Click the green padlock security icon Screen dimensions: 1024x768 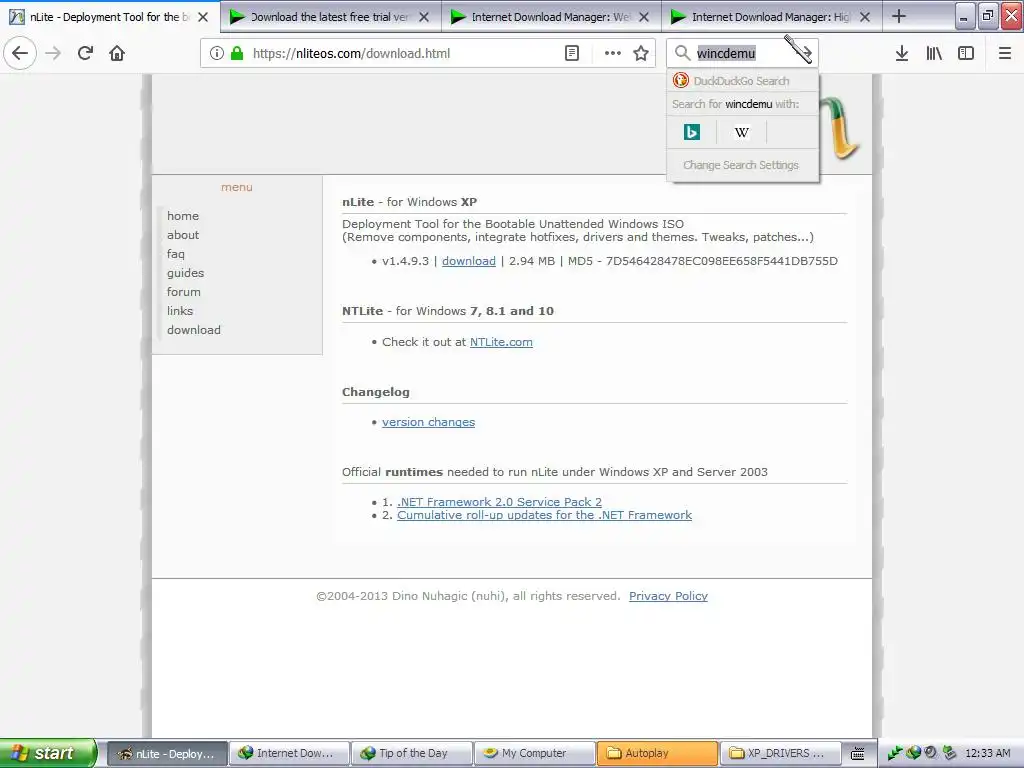tap(237, 53)
